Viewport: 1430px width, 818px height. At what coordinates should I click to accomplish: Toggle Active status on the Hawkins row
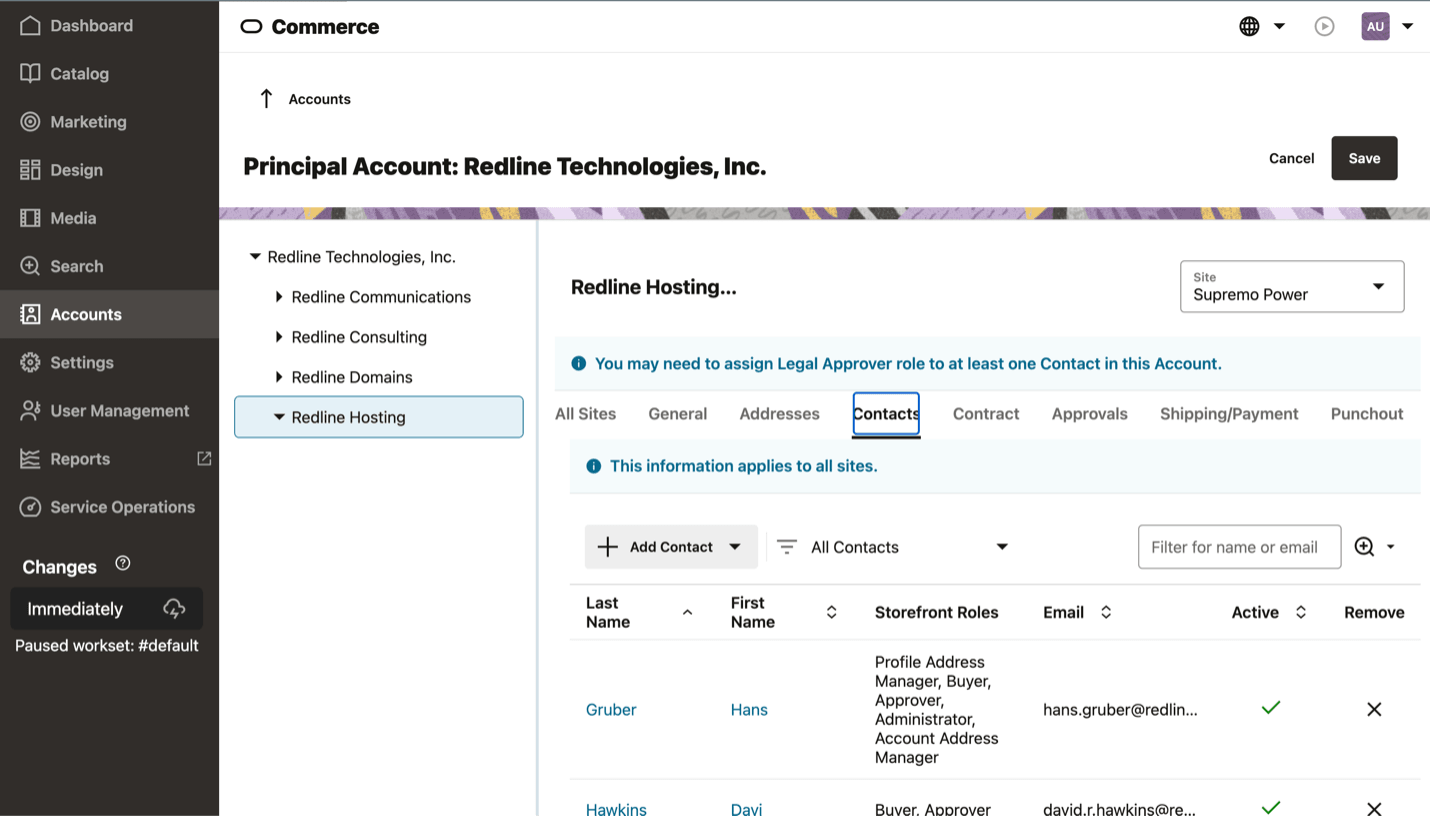pyautogui.click(x=1270, y=807)
